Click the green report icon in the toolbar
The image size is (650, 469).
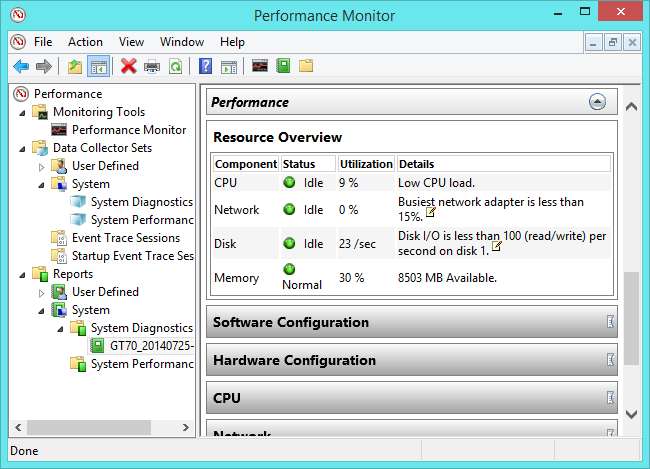point(283,66)
